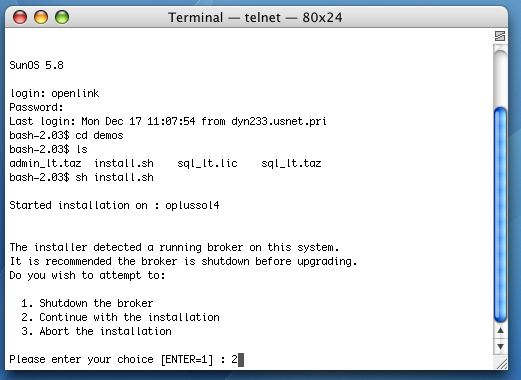This screenshot has height=380, width=521.
Task: Click the 'Continue with the installation' line
Action: click(120, 317)
